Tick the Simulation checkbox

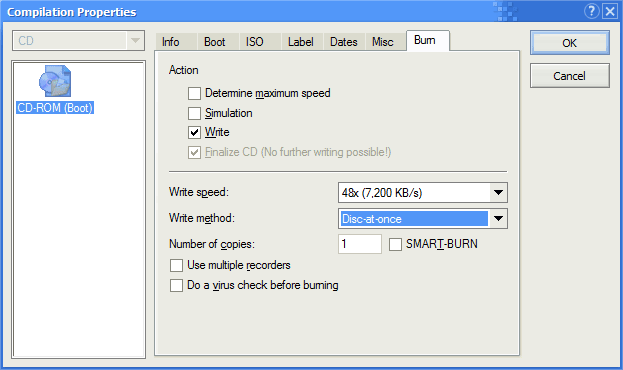tap(194, 113)
